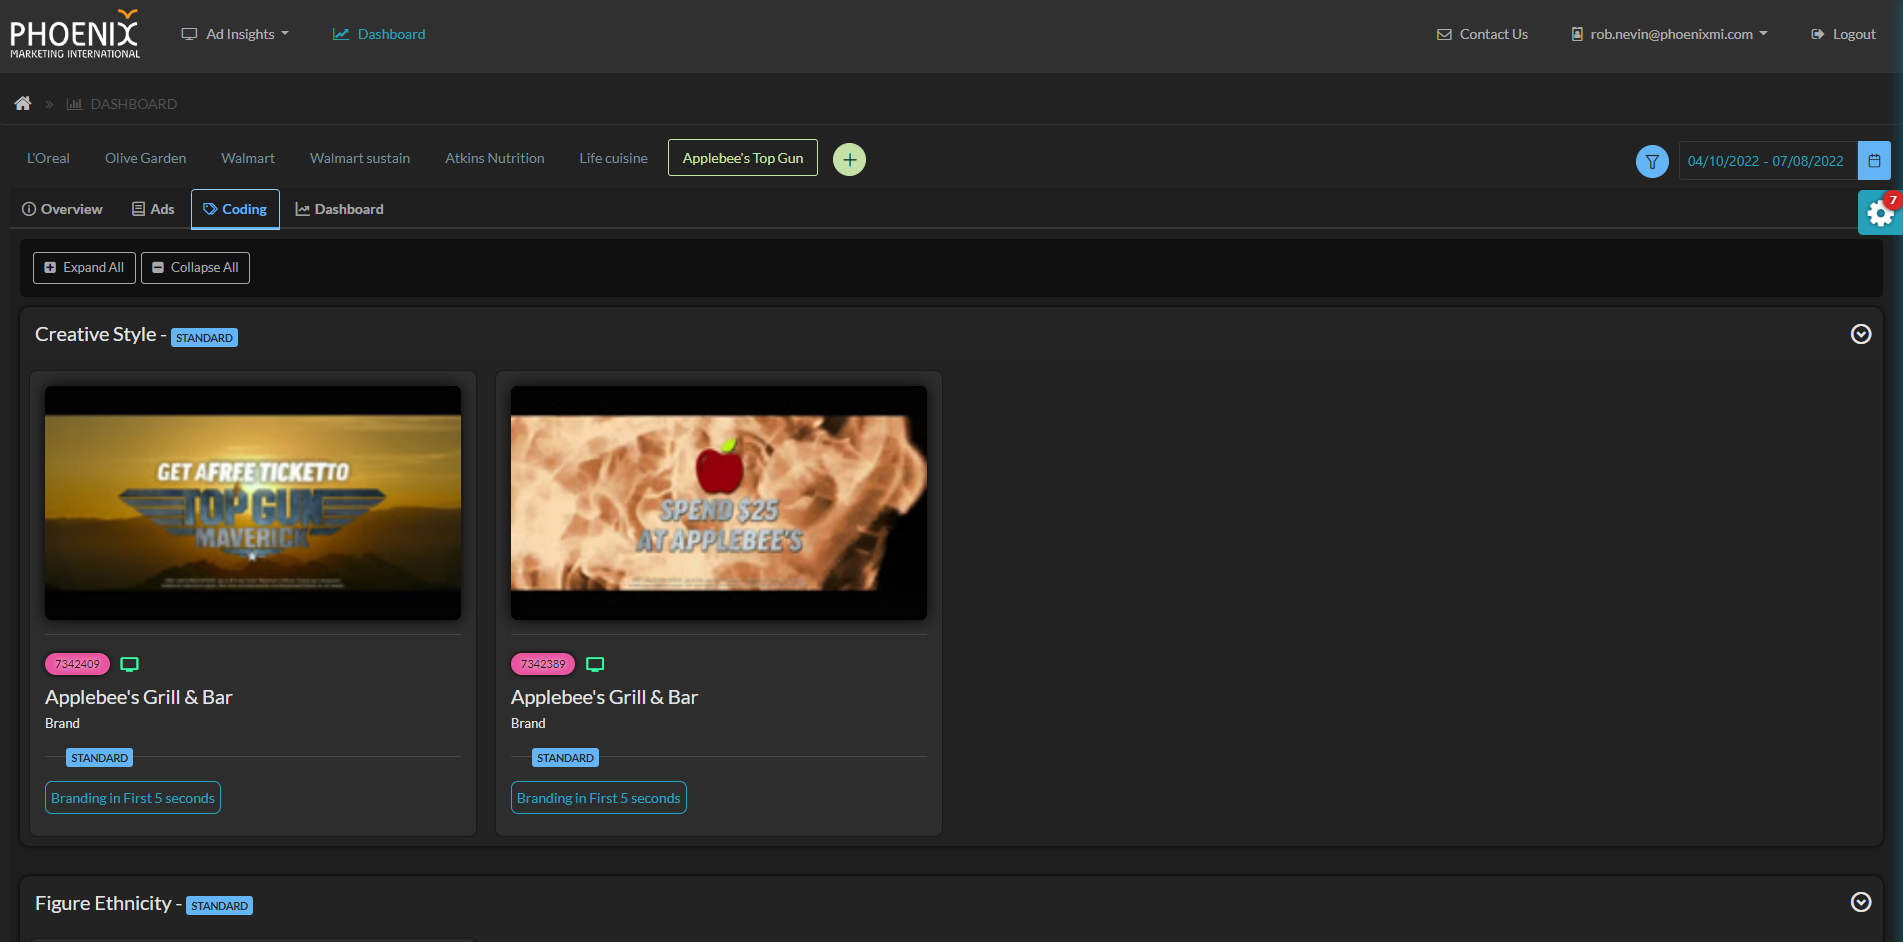Select the Walmart project tab

tap(248, 158)
